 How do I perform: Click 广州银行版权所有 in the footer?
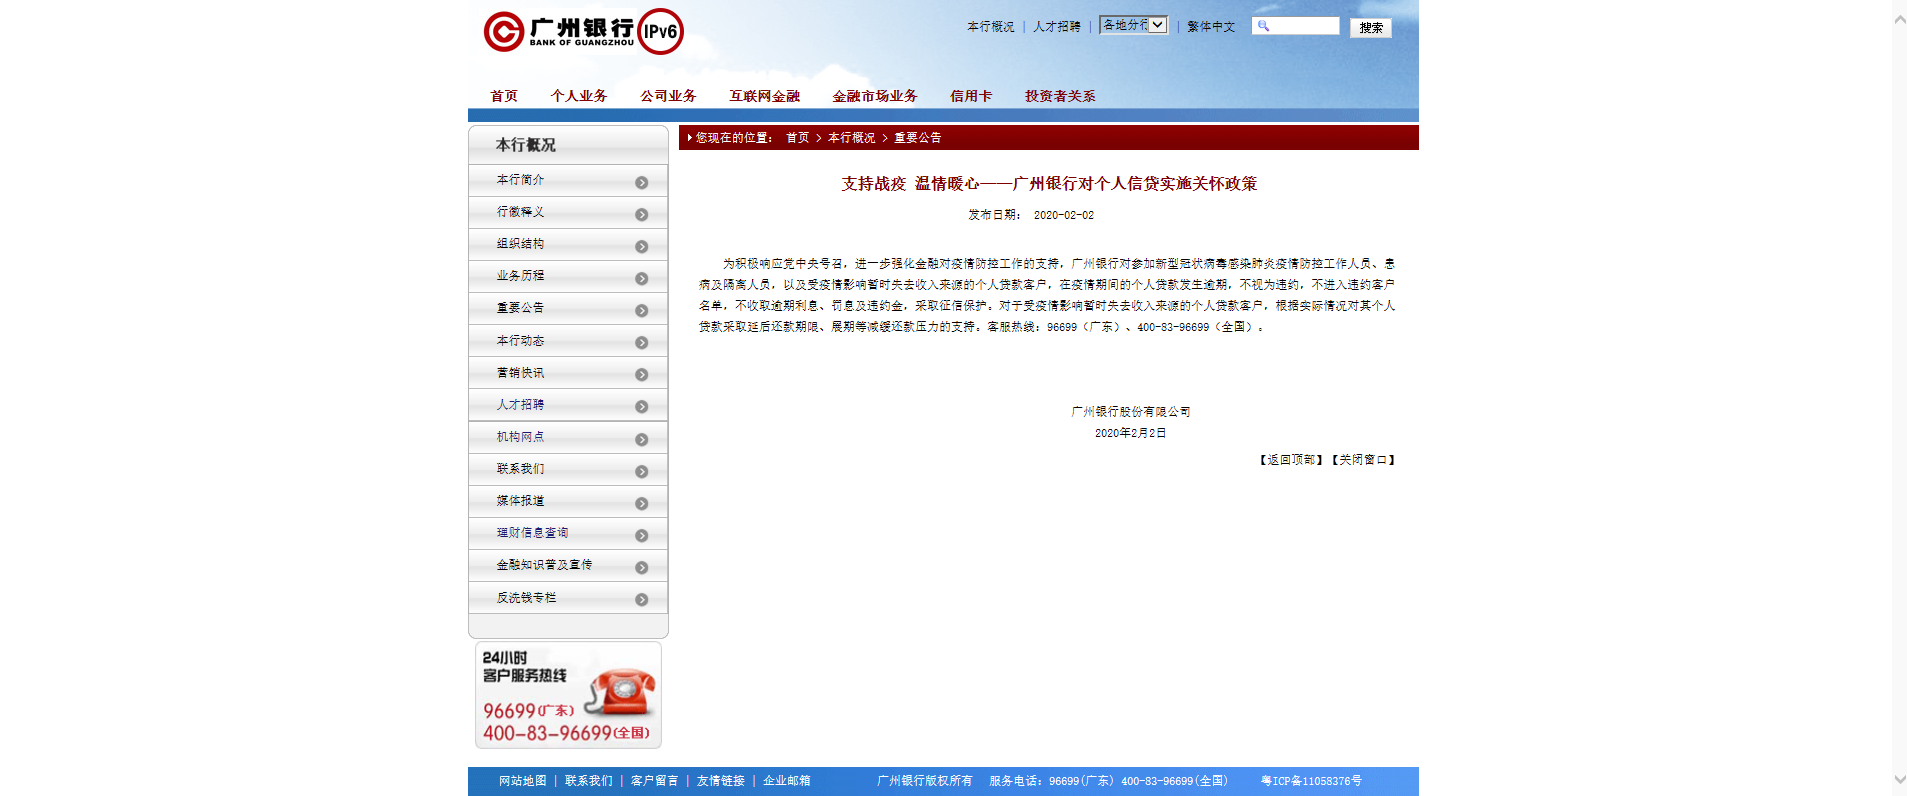[924, 781]
